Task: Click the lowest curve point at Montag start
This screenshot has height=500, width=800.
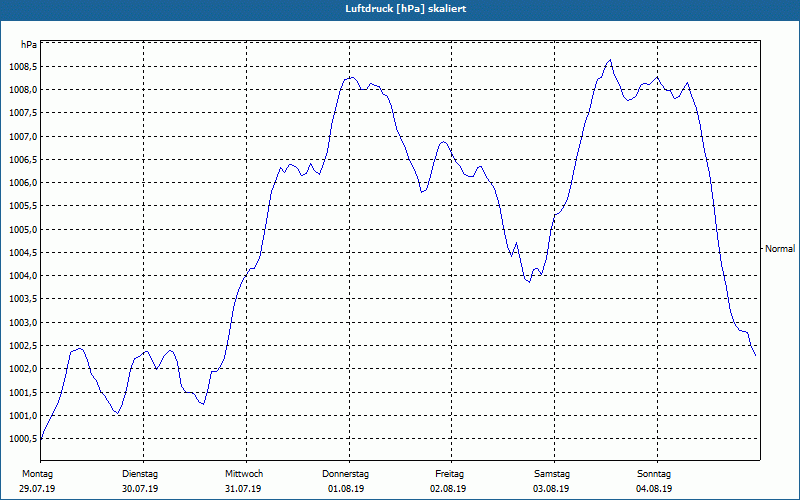Action: 41,439
